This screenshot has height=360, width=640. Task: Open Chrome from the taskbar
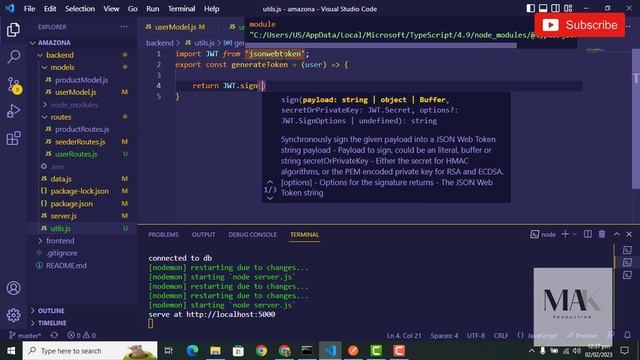coord(261,351)
